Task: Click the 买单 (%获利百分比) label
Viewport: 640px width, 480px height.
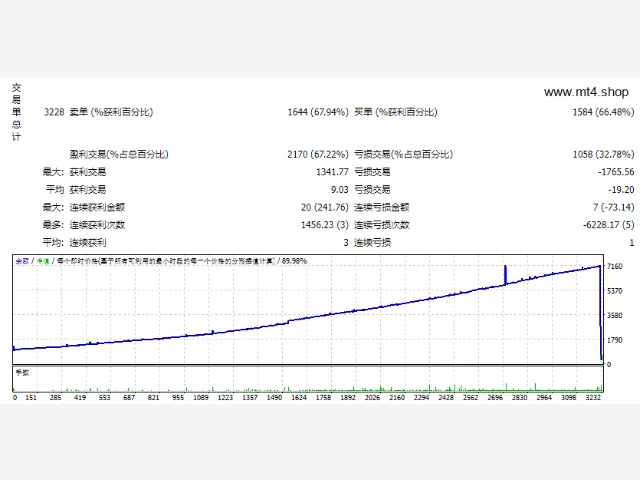Action: coord(396,112)
